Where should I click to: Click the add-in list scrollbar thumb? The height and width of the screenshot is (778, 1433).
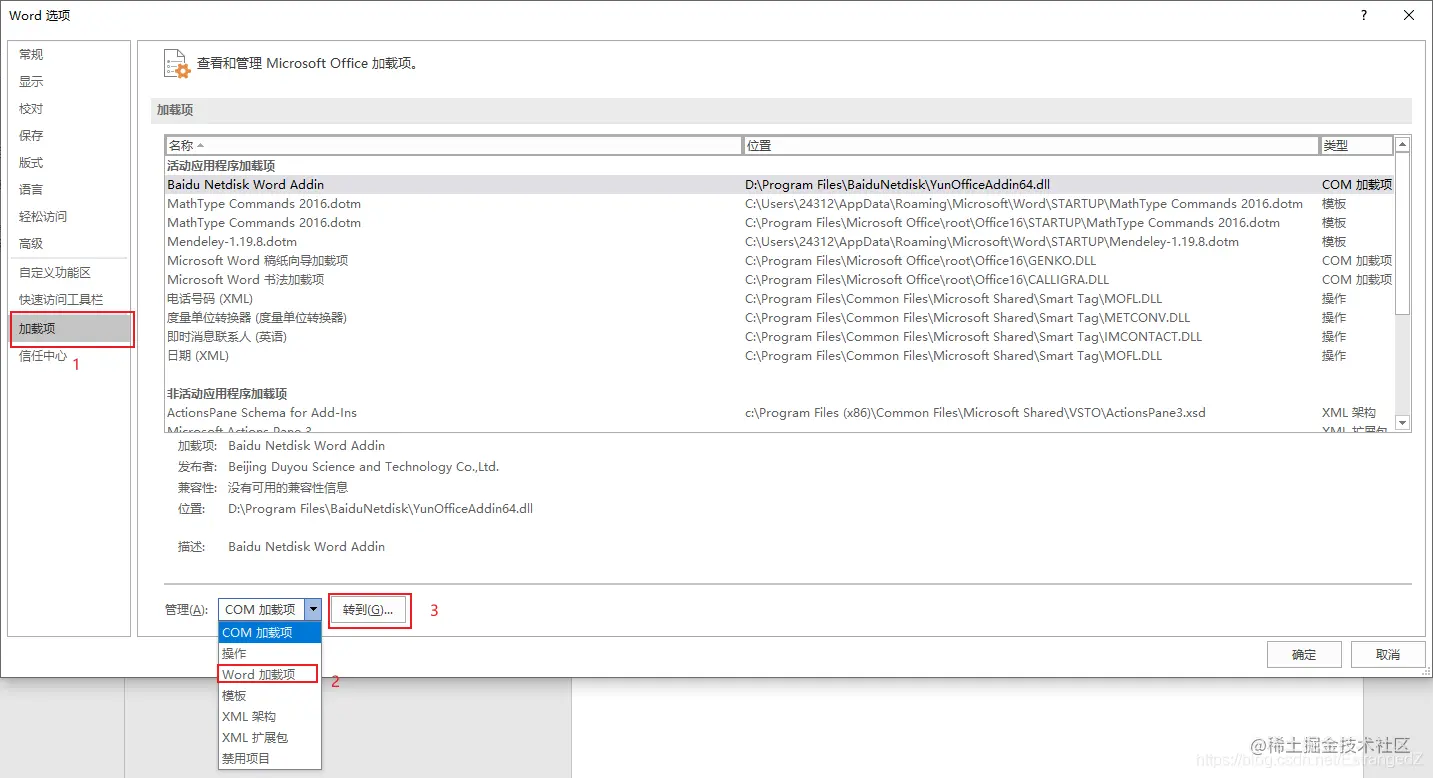pos(1402,234)
